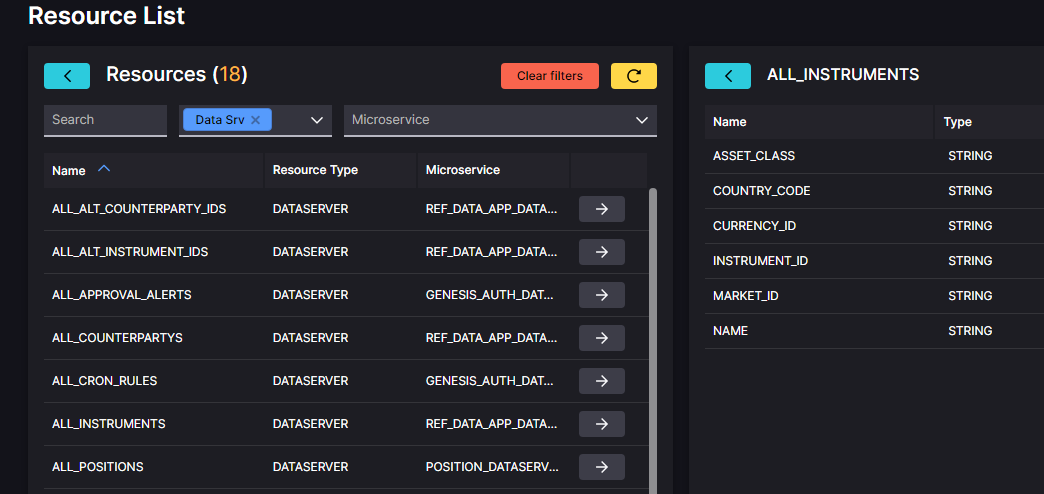This screenshot has height=494, width=1044.
Task: Toggle ascending sort arrow on Name column
Action: point(104,169)
